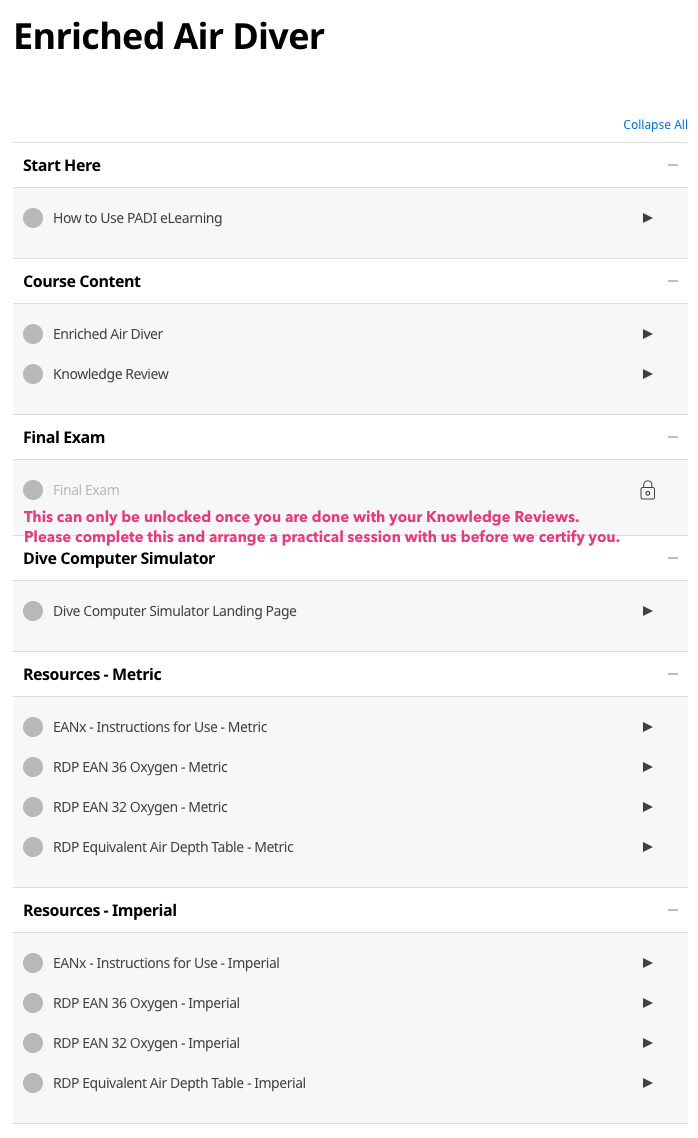Collapse the Course Content section

pos(673,281)
